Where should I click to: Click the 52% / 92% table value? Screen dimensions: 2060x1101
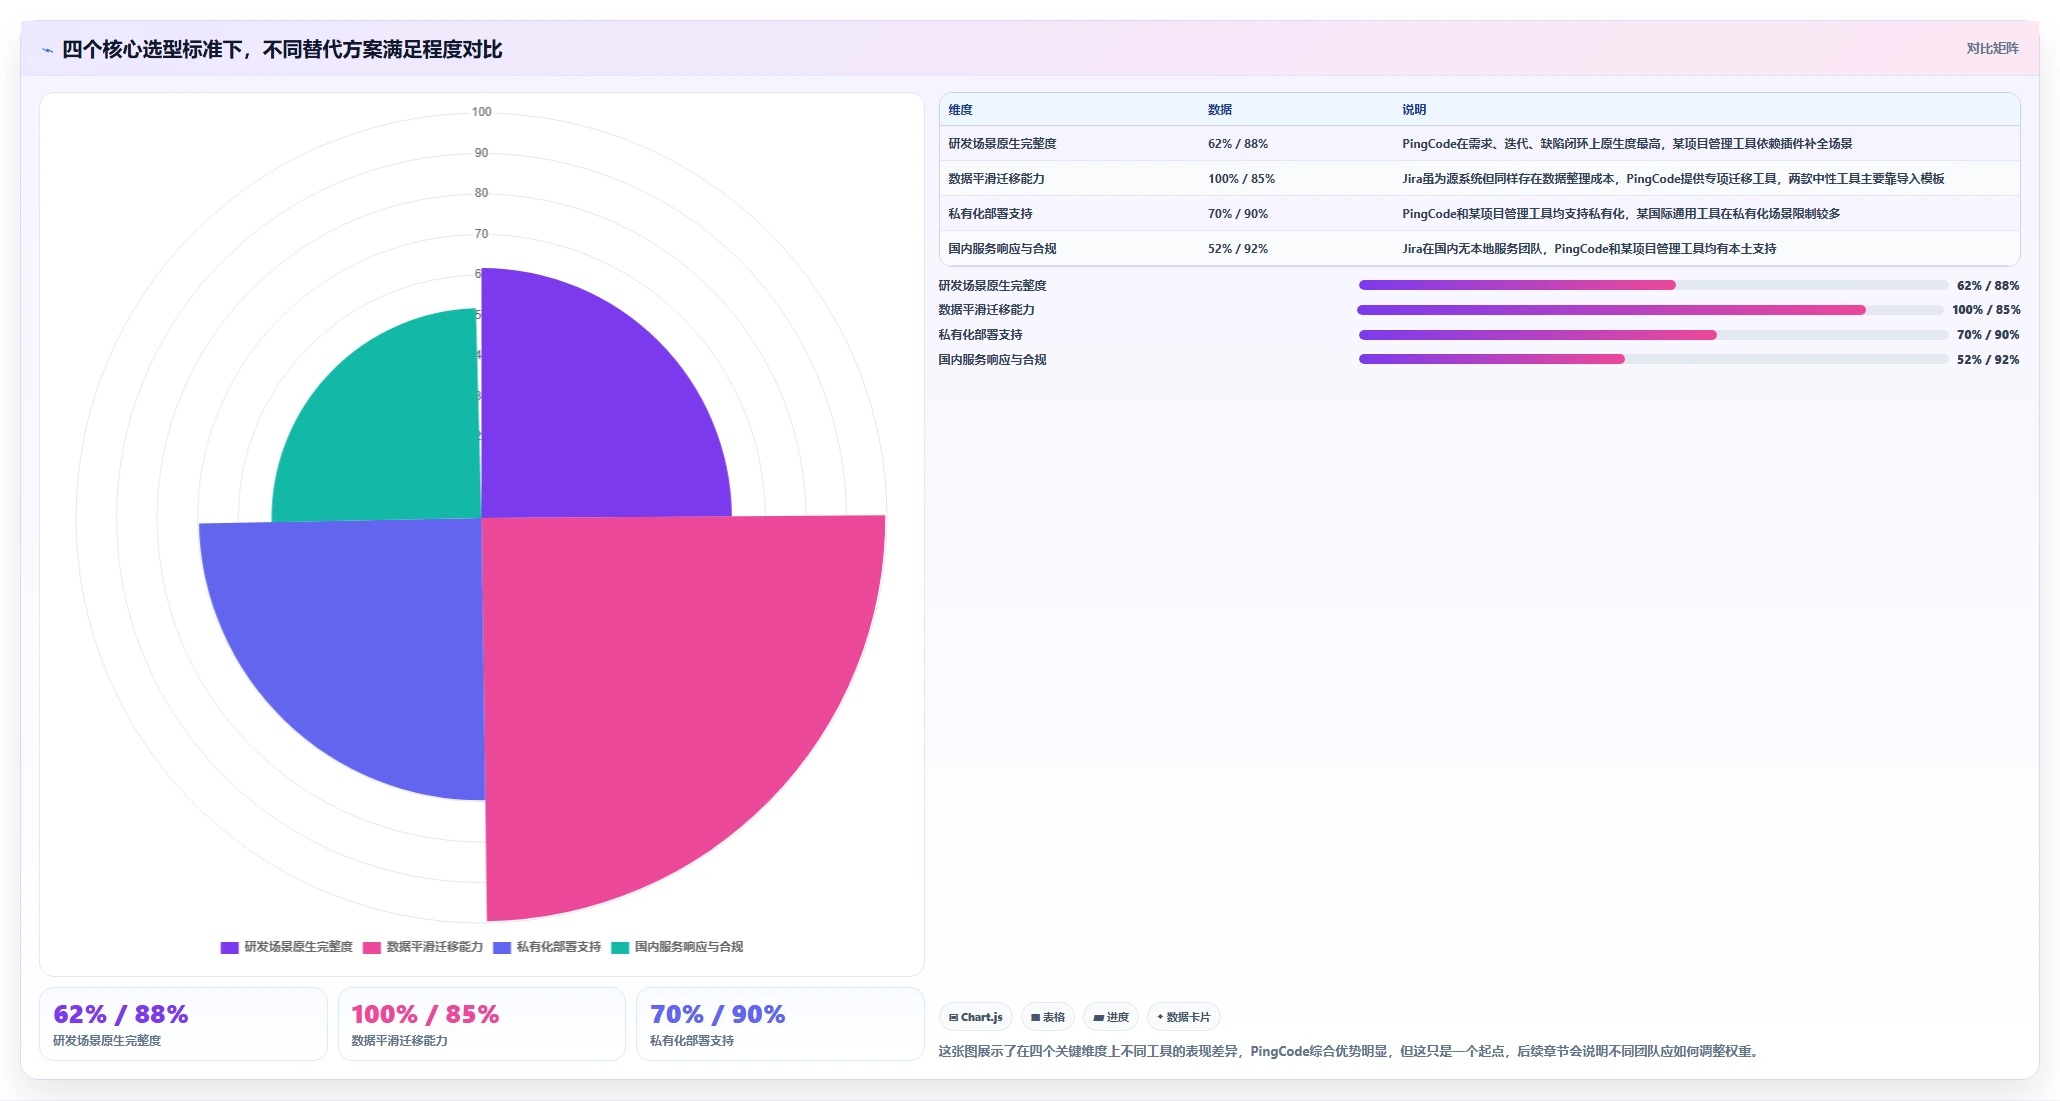[x=1238, y=249]
